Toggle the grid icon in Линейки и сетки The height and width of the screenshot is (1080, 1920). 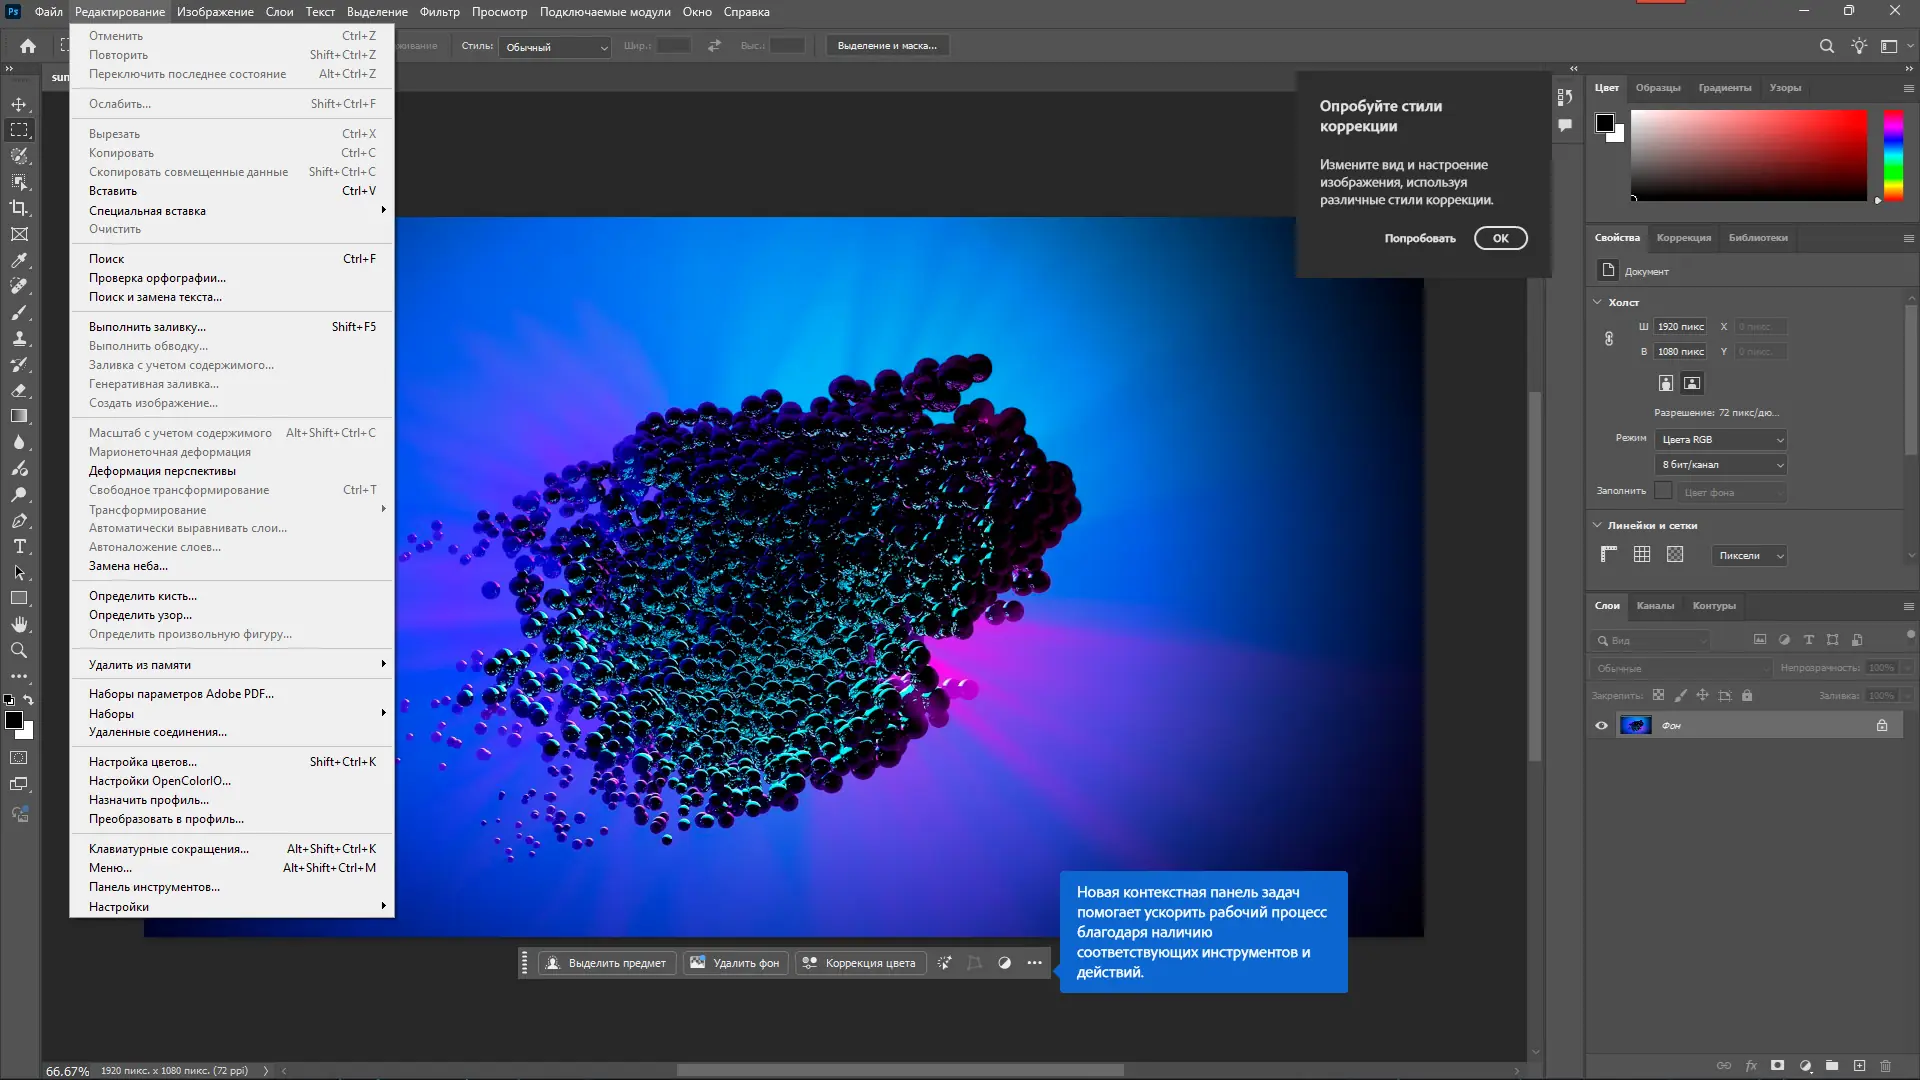click(1642, 555)
